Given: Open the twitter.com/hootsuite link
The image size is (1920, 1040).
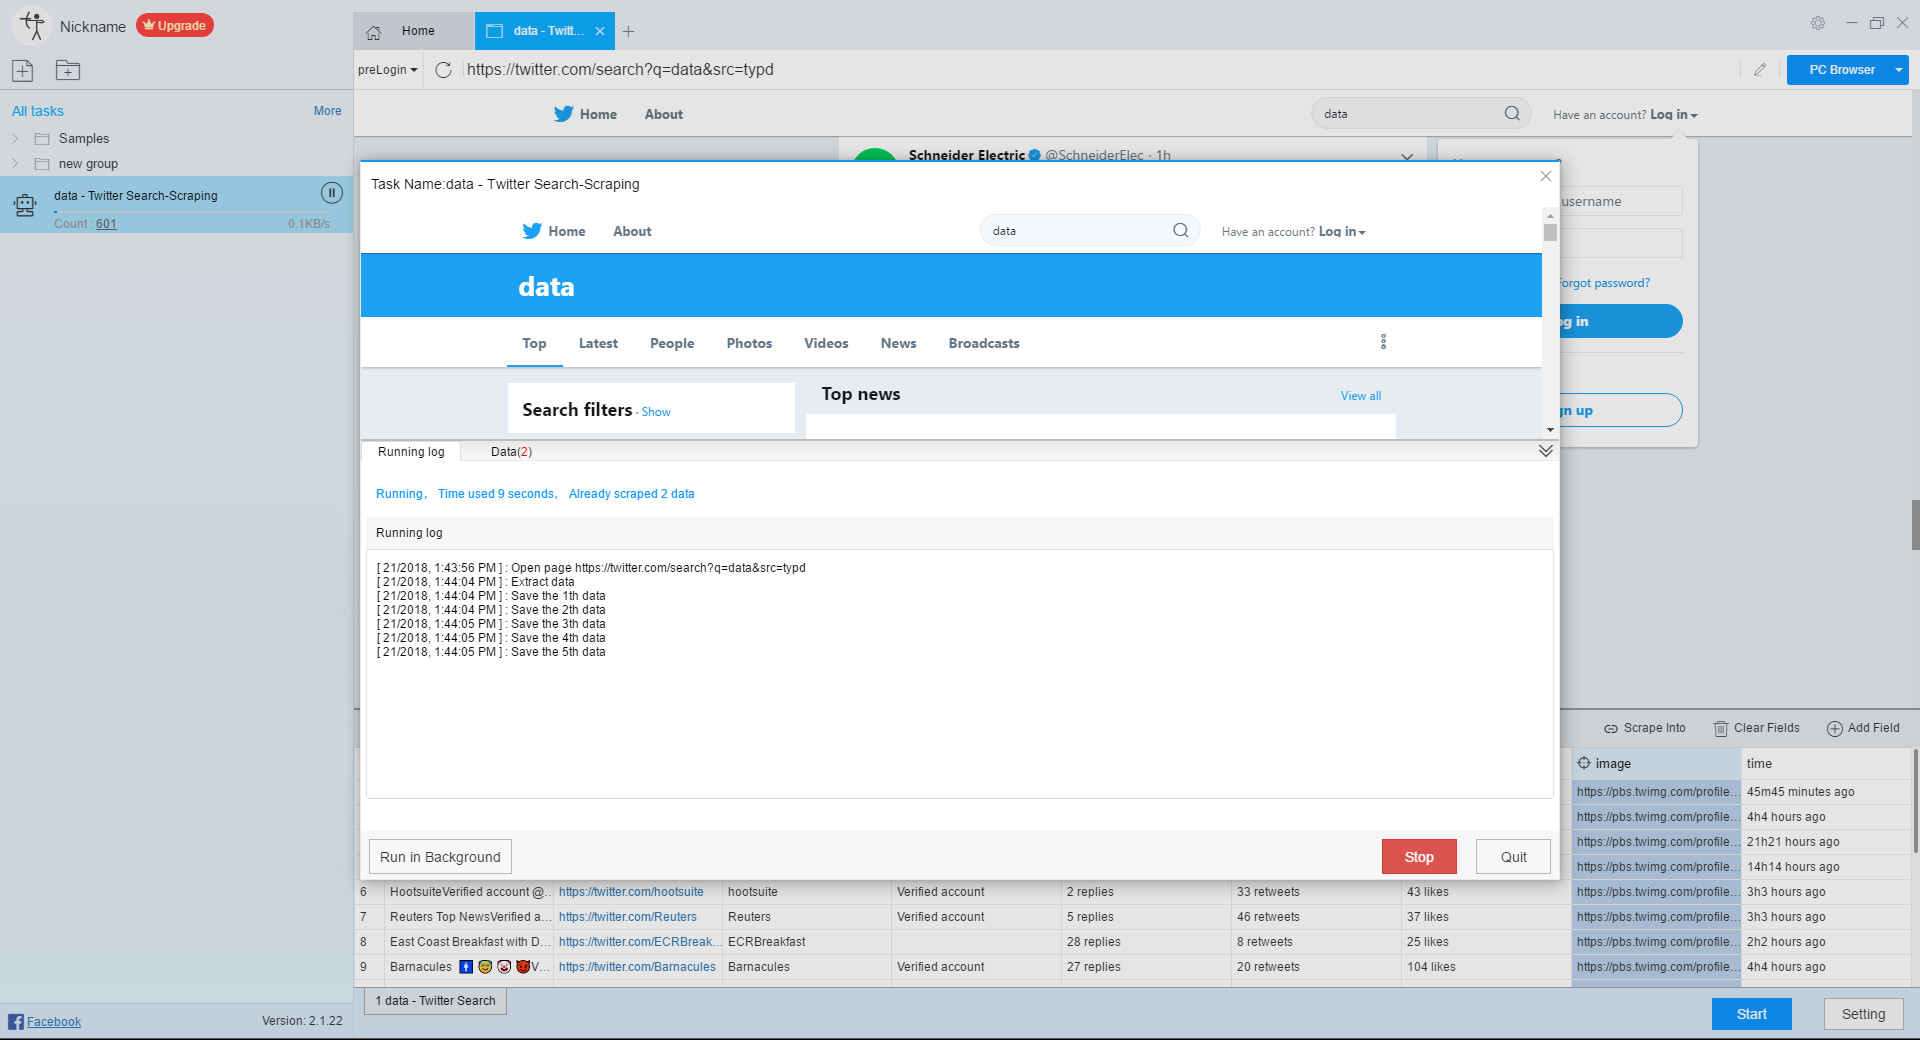Looking at the screenshot, I should [x=631, y=892].
